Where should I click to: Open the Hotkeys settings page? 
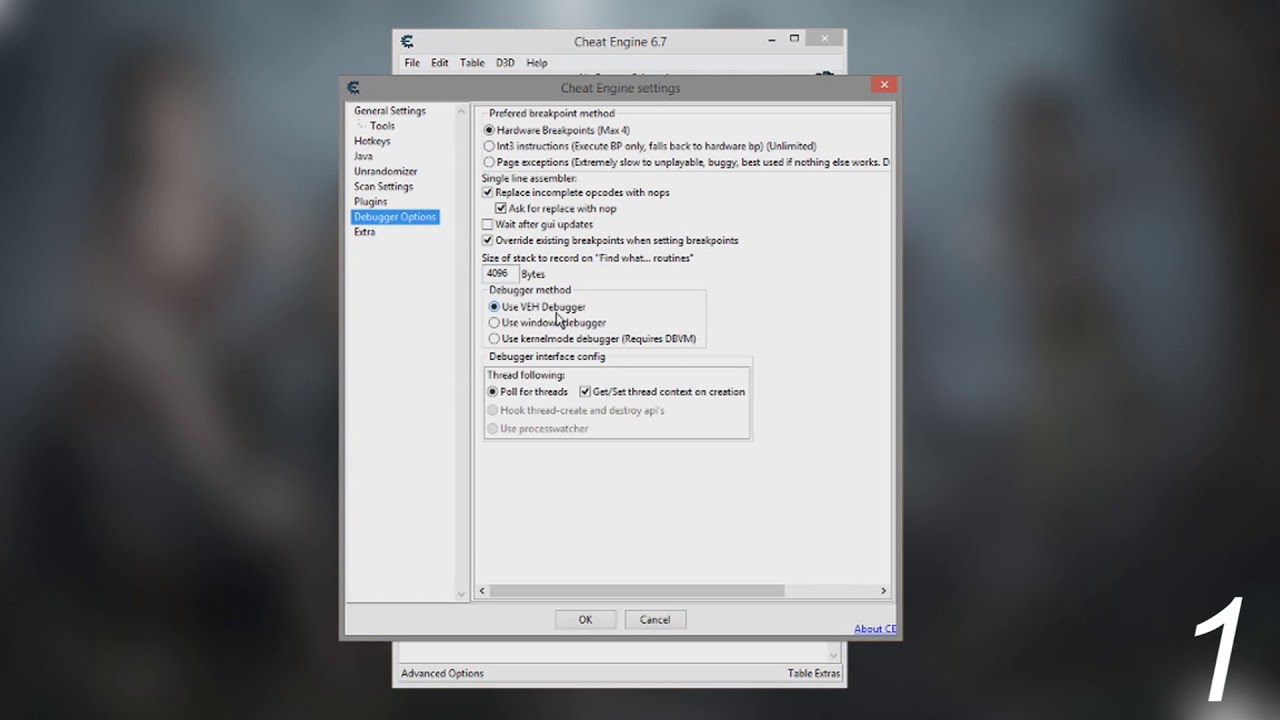pyautogui.click(x=372, y=141)
